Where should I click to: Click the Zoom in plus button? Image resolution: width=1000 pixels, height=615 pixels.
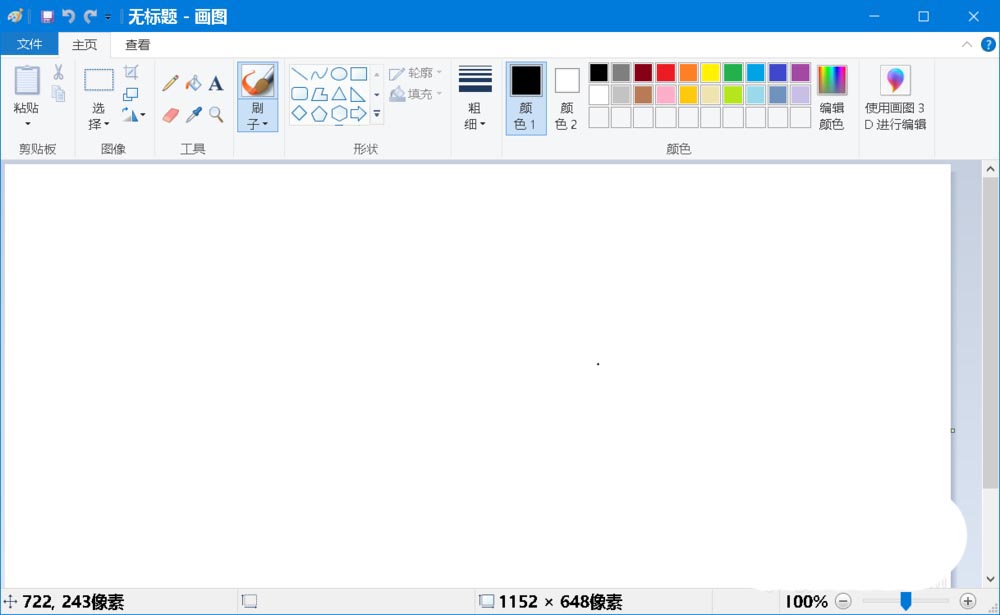click(967, 601)
